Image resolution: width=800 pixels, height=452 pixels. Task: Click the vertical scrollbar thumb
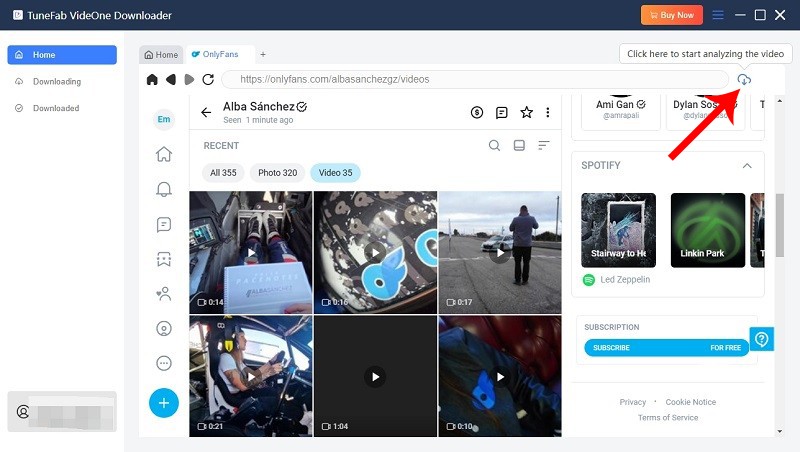(779, 225)
